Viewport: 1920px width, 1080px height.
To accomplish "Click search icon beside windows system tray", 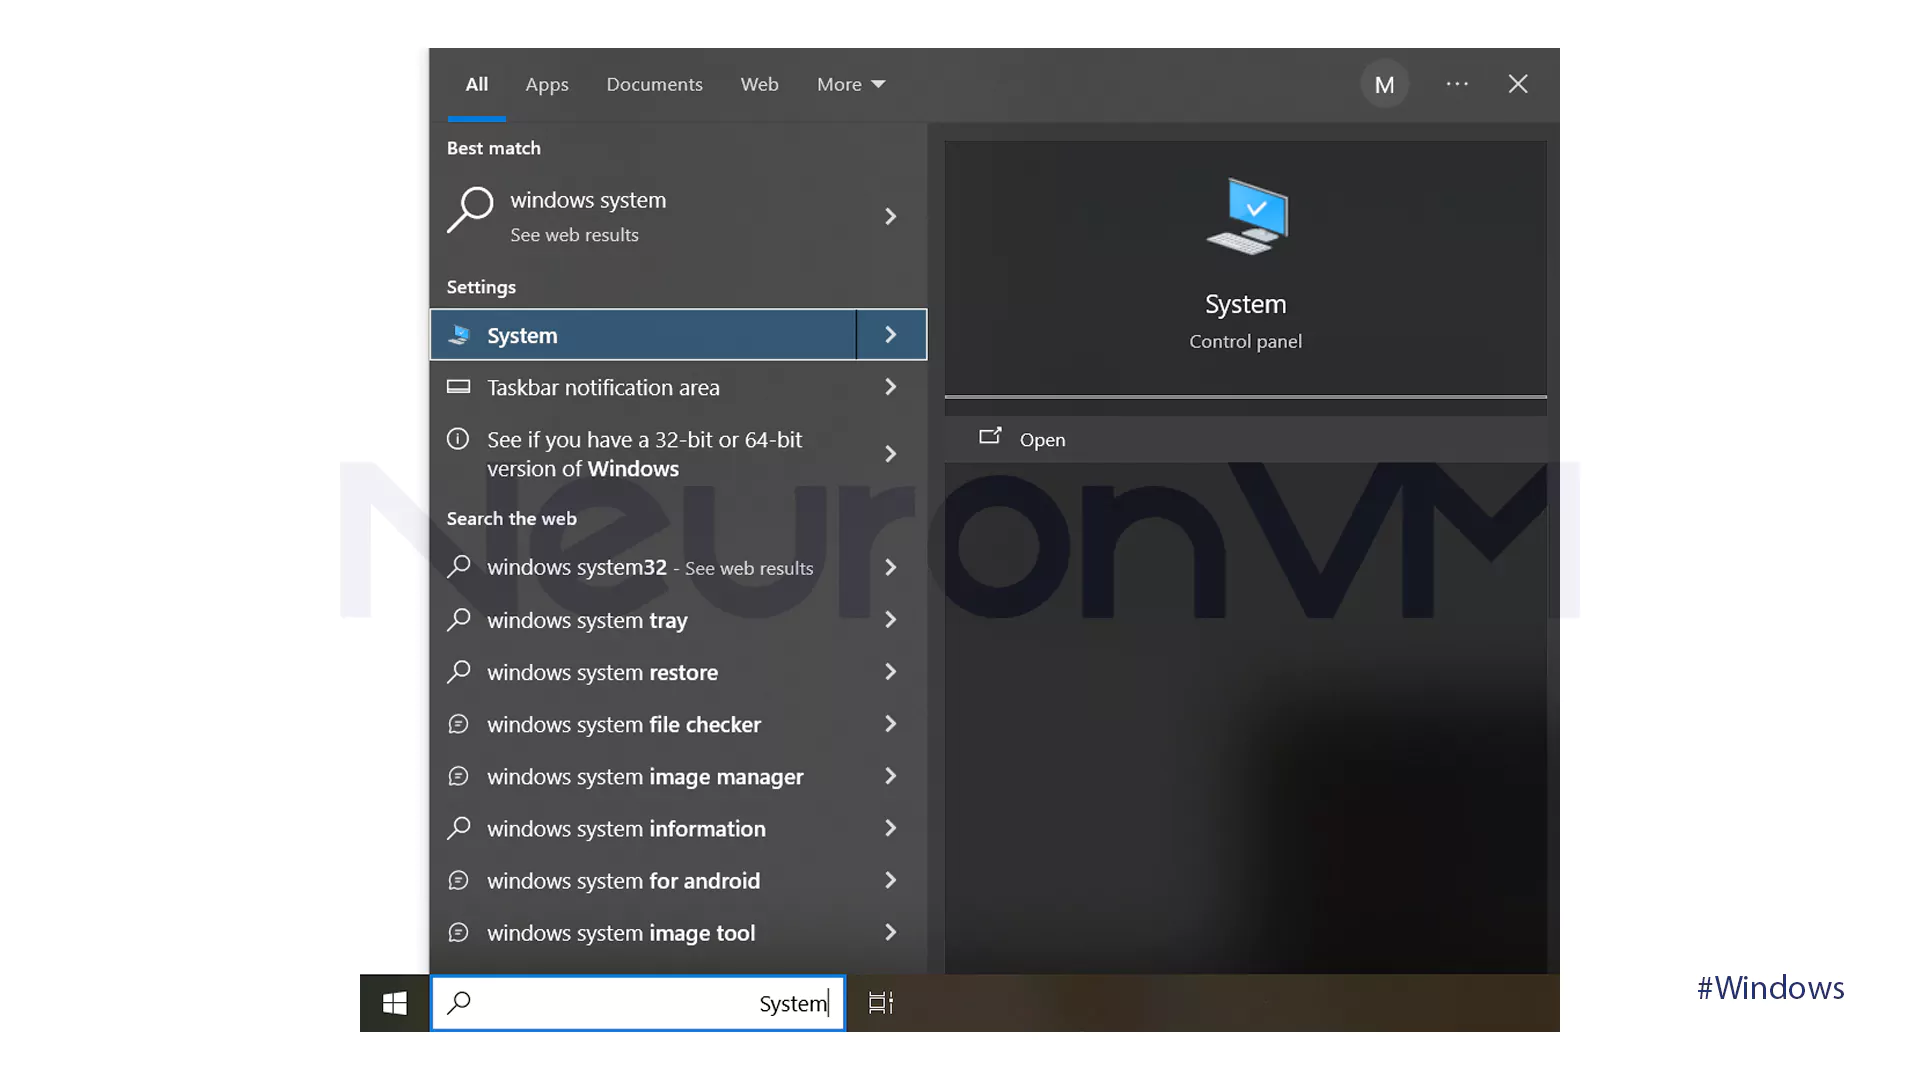I will (x=459, y=620).
